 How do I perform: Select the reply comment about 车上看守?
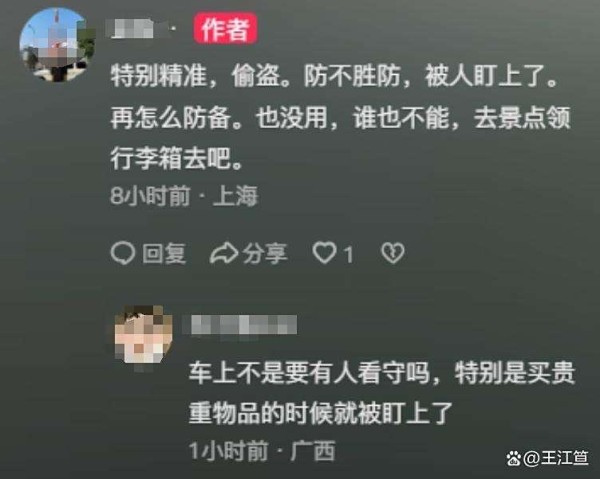point(382,393)
